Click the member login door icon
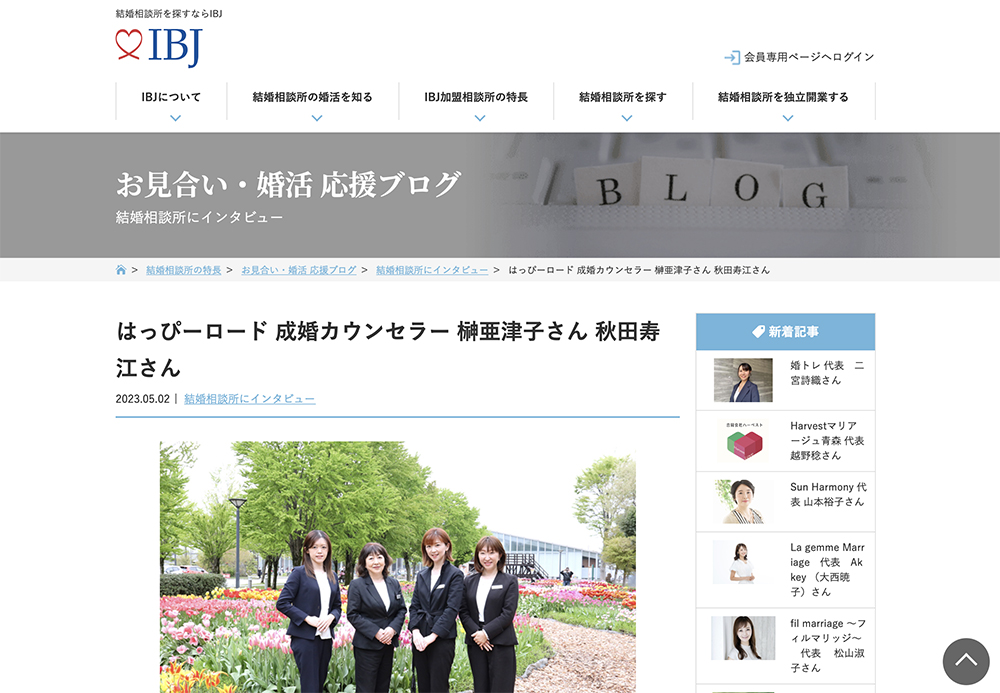The width and height of the screenshot is (1000, 693). click(732, 57)
